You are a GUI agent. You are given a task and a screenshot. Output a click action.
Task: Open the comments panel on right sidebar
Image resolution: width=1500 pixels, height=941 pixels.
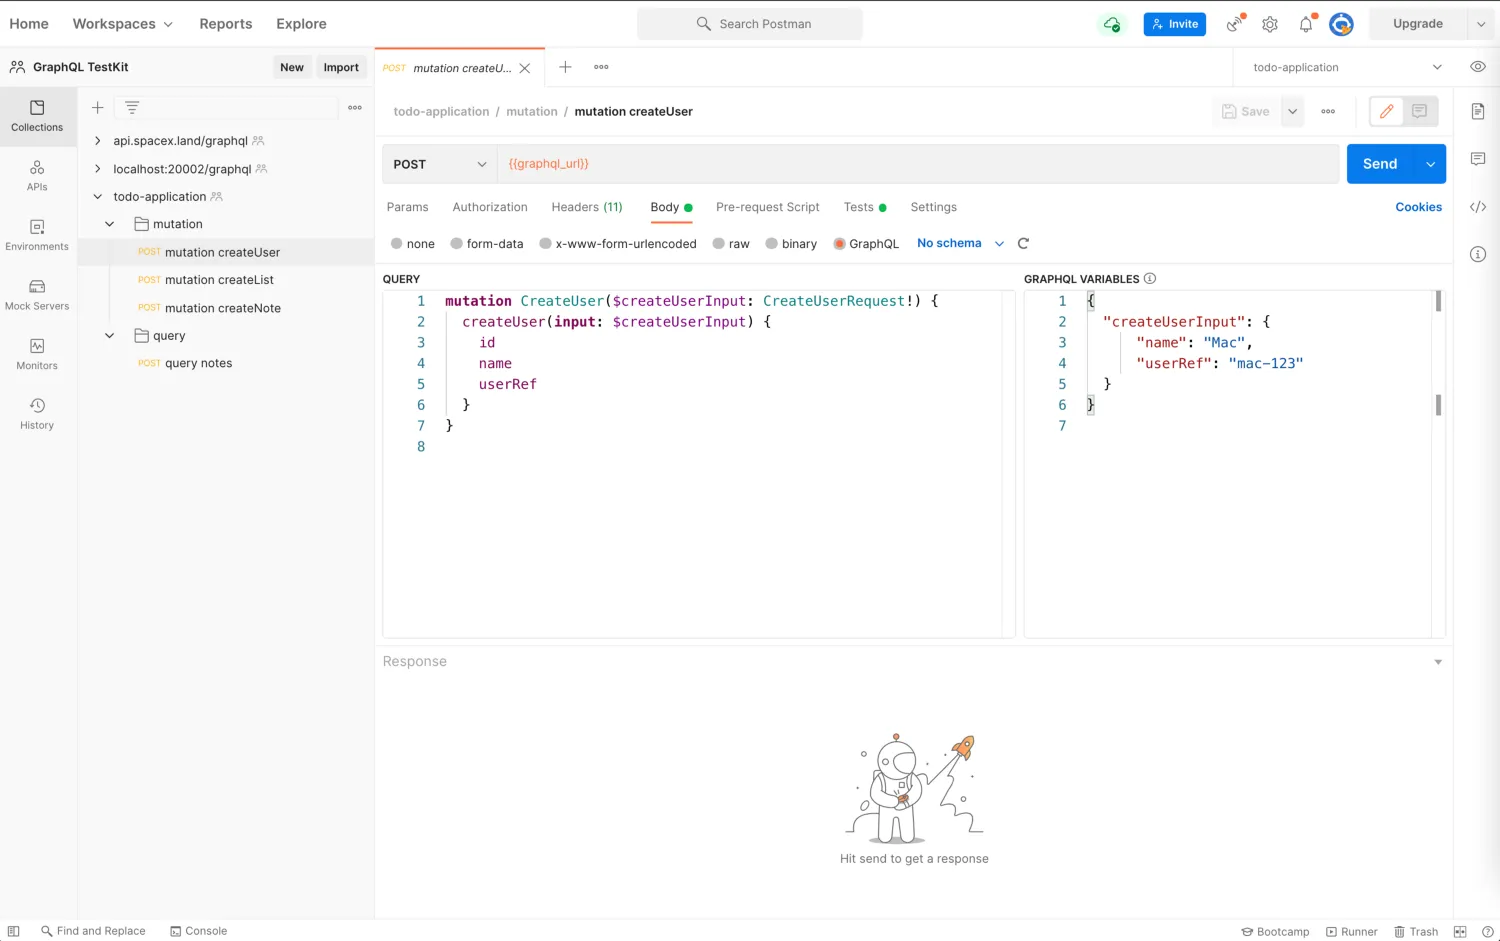tap(1478, 159)
